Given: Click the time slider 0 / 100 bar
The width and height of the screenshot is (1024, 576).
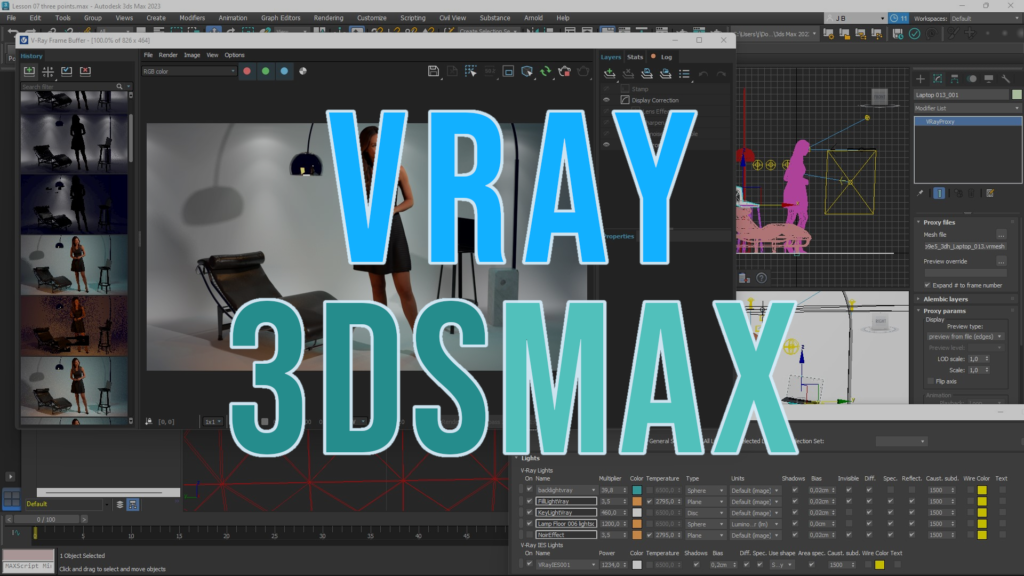Looking at the screenshot, I should (x=46, y=519).
